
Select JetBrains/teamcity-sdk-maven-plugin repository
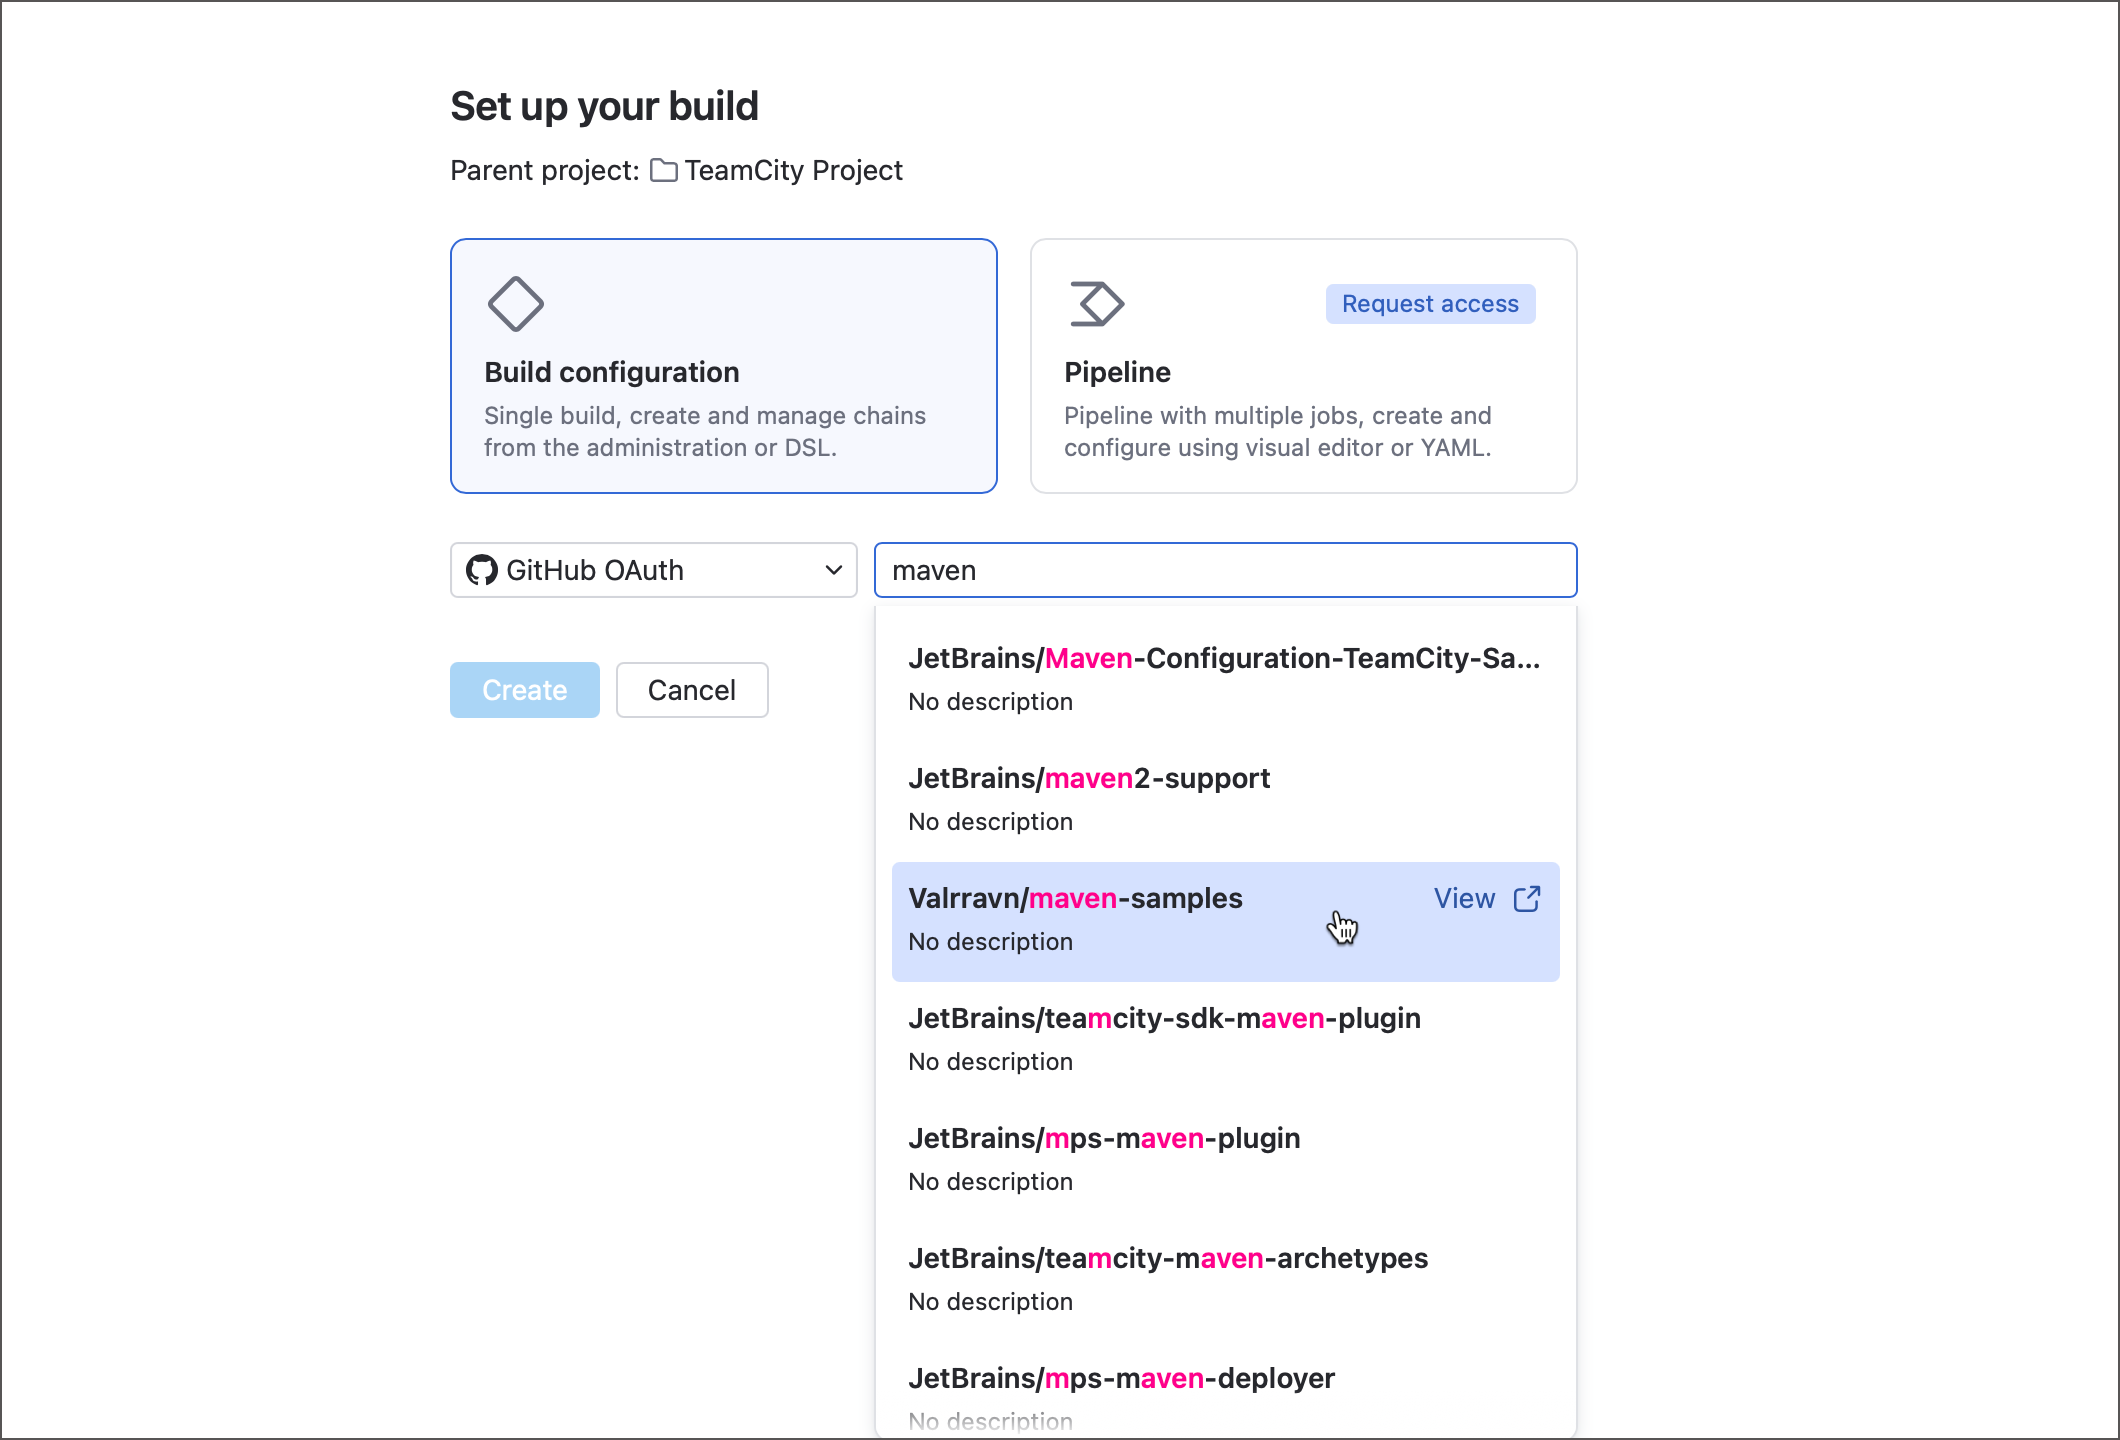point(1163,1018)
